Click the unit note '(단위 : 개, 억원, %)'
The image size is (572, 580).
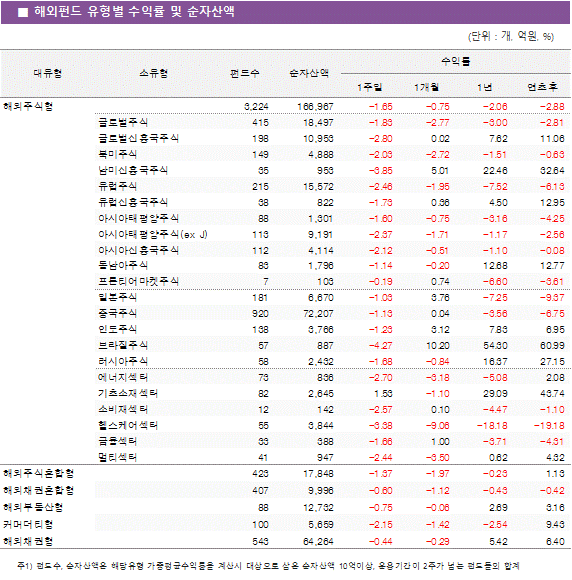(x=511, y=36)
